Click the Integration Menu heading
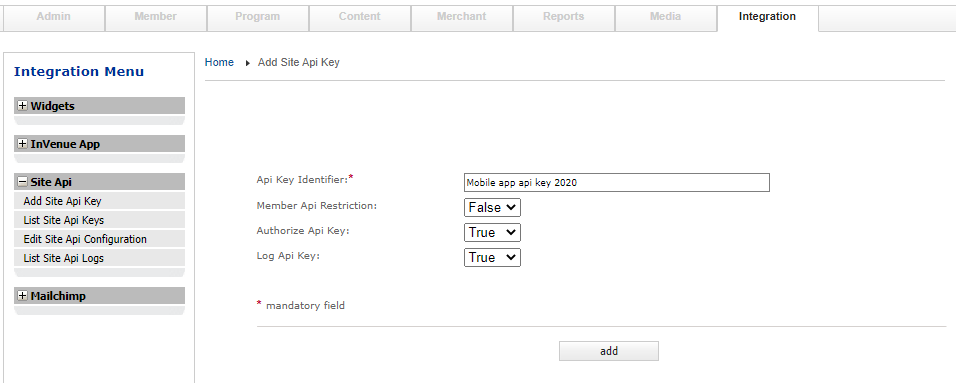956x383 pixels. coord(79,71)
